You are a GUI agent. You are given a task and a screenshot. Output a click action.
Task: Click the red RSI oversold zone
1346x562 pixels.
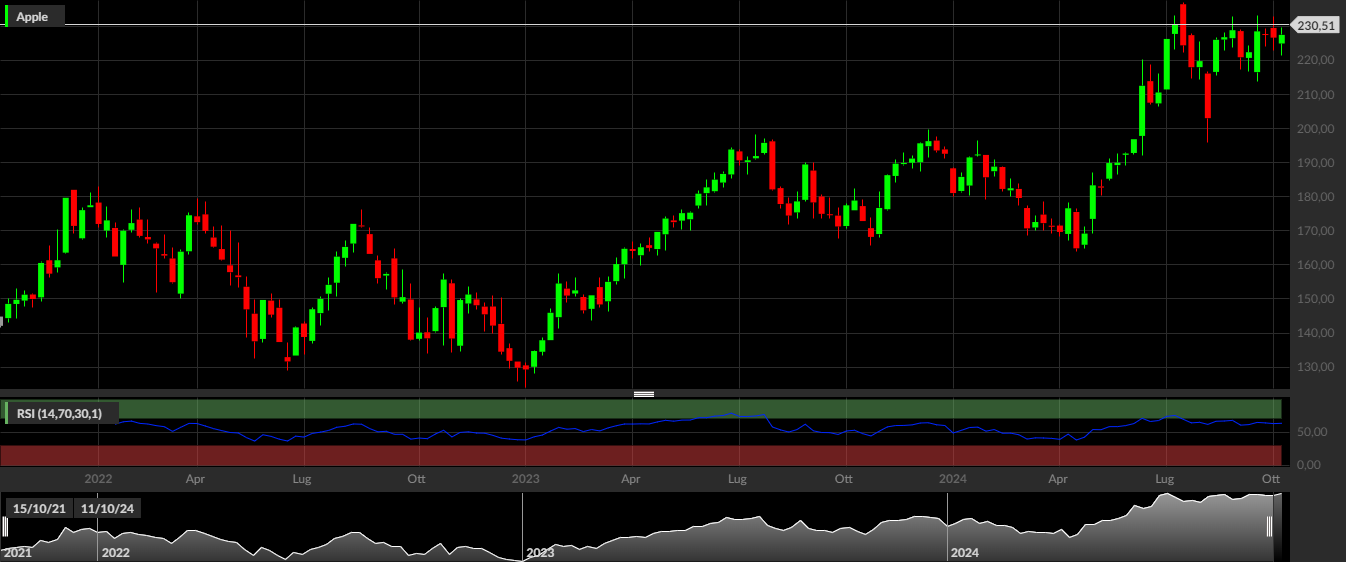click(x=640, y=455)
